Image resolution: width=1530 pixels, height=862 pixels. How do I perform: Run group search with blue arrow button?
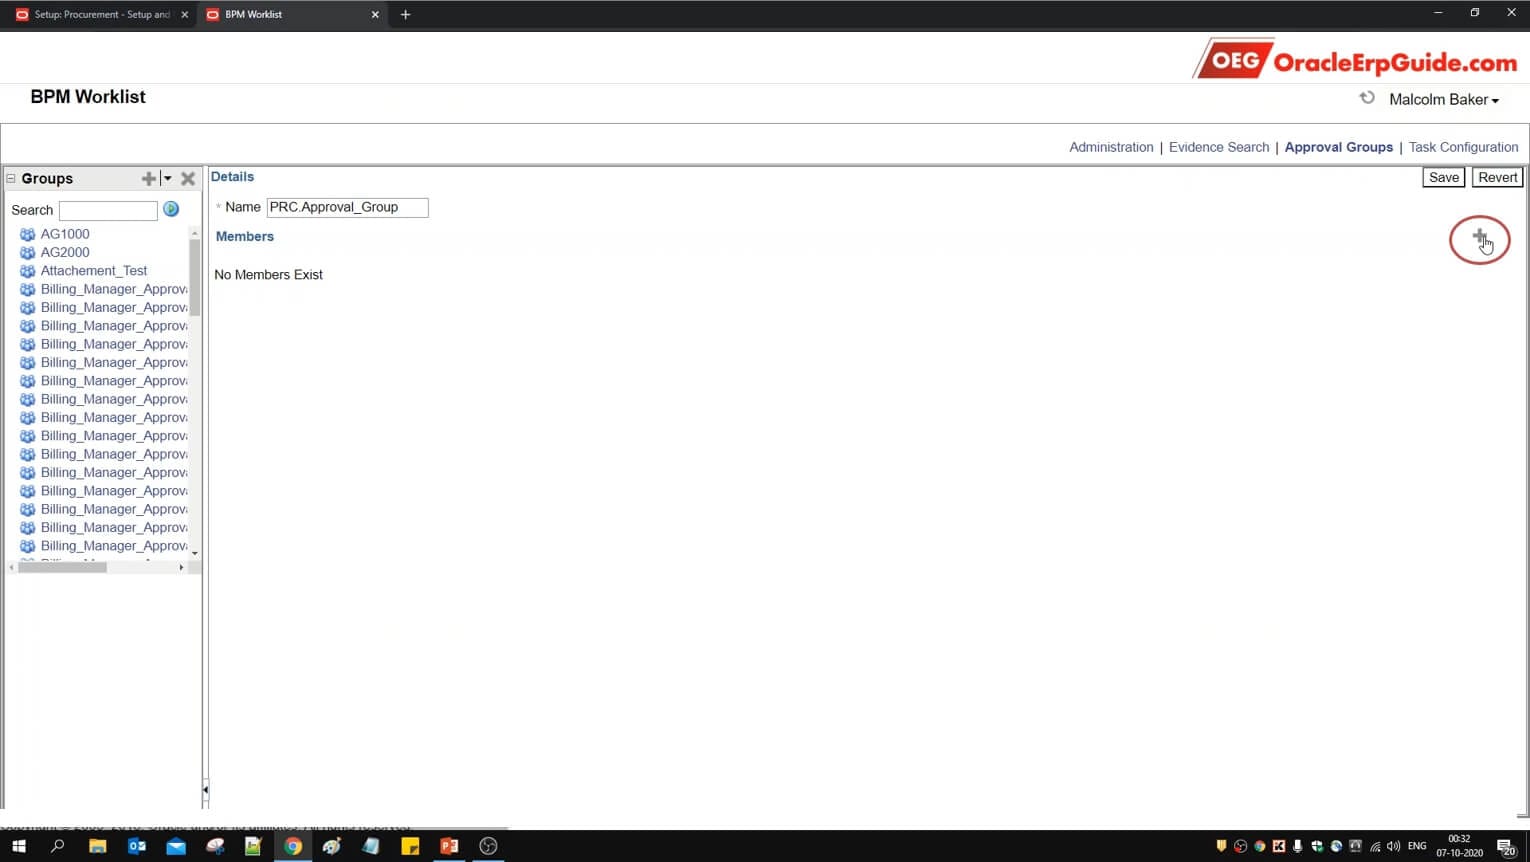point(171,209)
